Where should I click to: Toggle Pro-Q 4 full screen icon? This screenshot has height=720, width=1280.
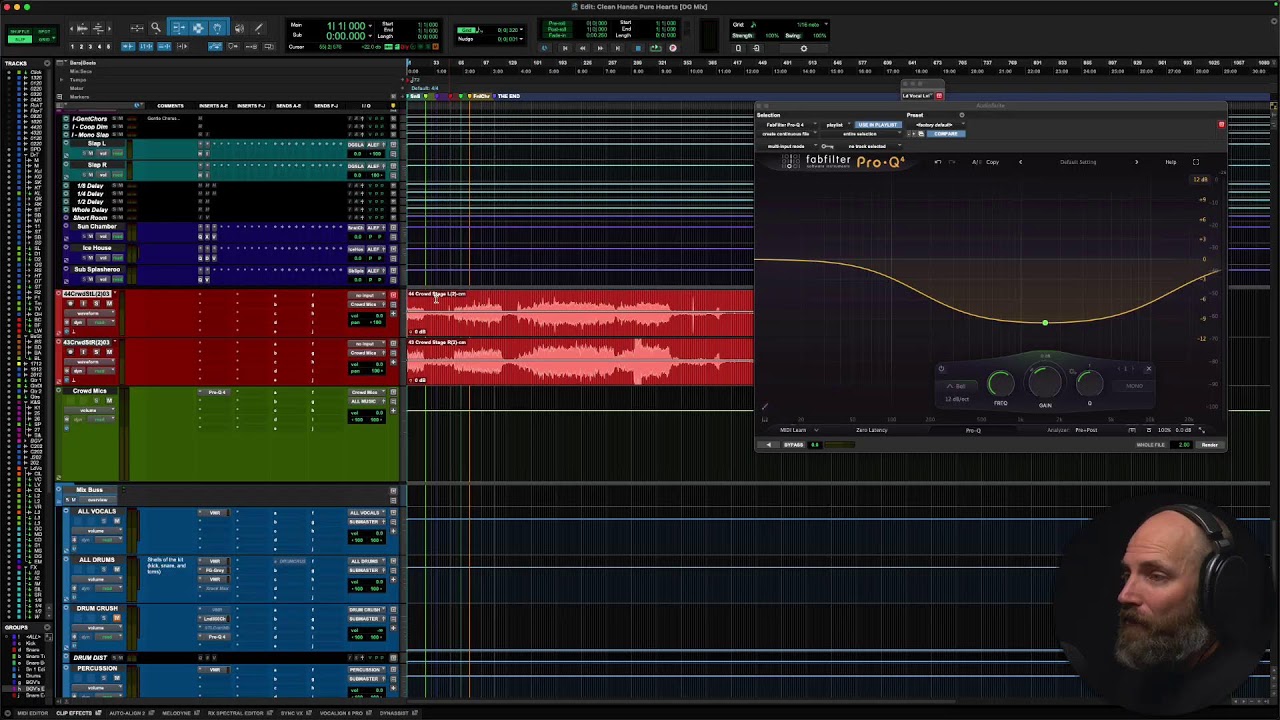coord(1195,162)
